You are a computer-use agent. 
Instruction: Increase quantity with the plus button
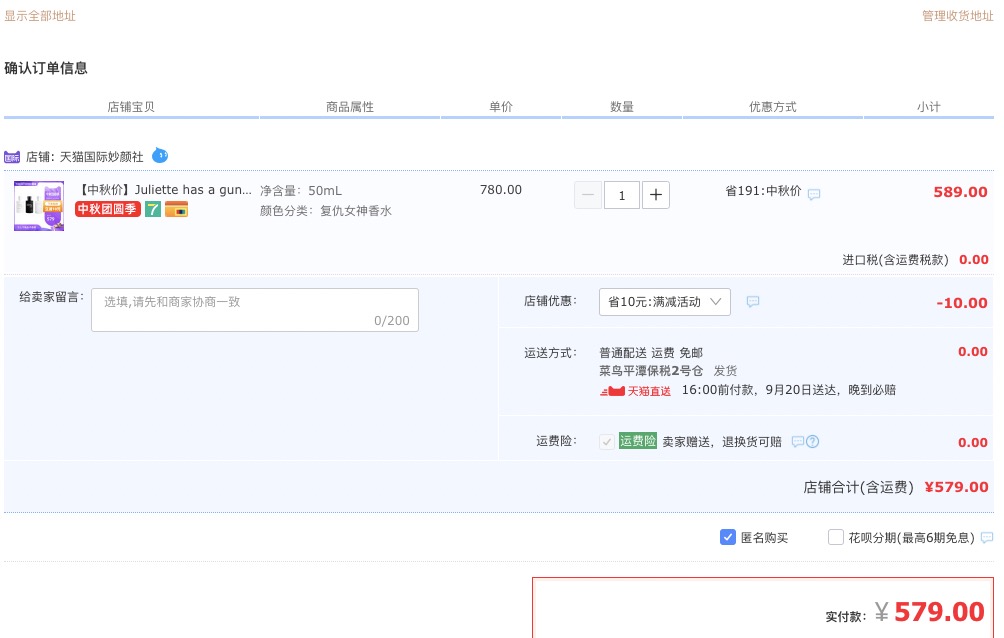point(656,195)
